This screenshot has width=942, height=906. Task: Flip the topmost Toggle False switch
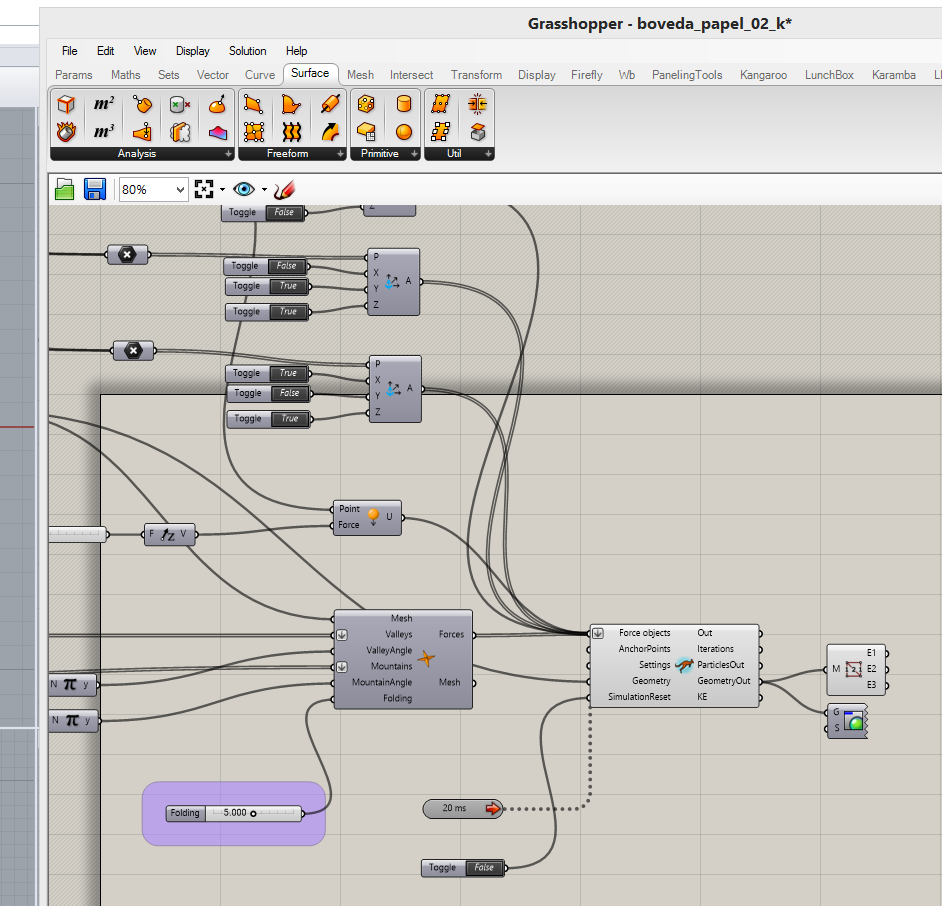pos(284,212)
